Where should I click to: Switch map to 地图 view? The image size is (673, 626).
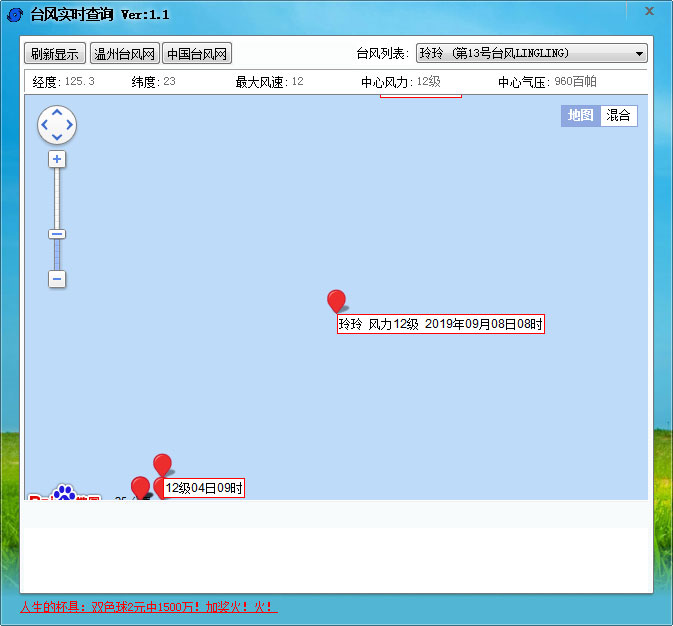(580, 115)
